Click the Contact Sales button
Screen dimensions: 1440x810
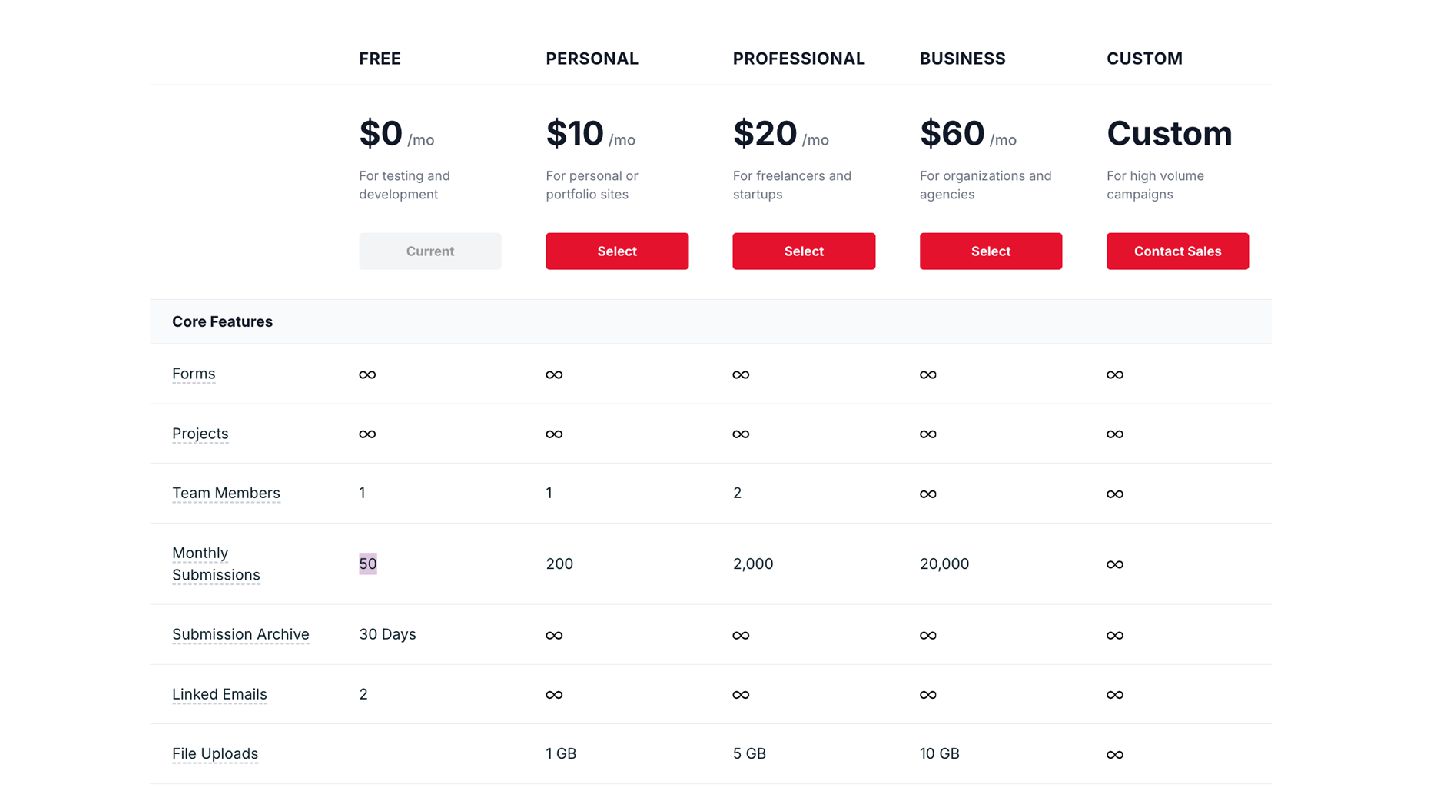(x=1178, y=251)
